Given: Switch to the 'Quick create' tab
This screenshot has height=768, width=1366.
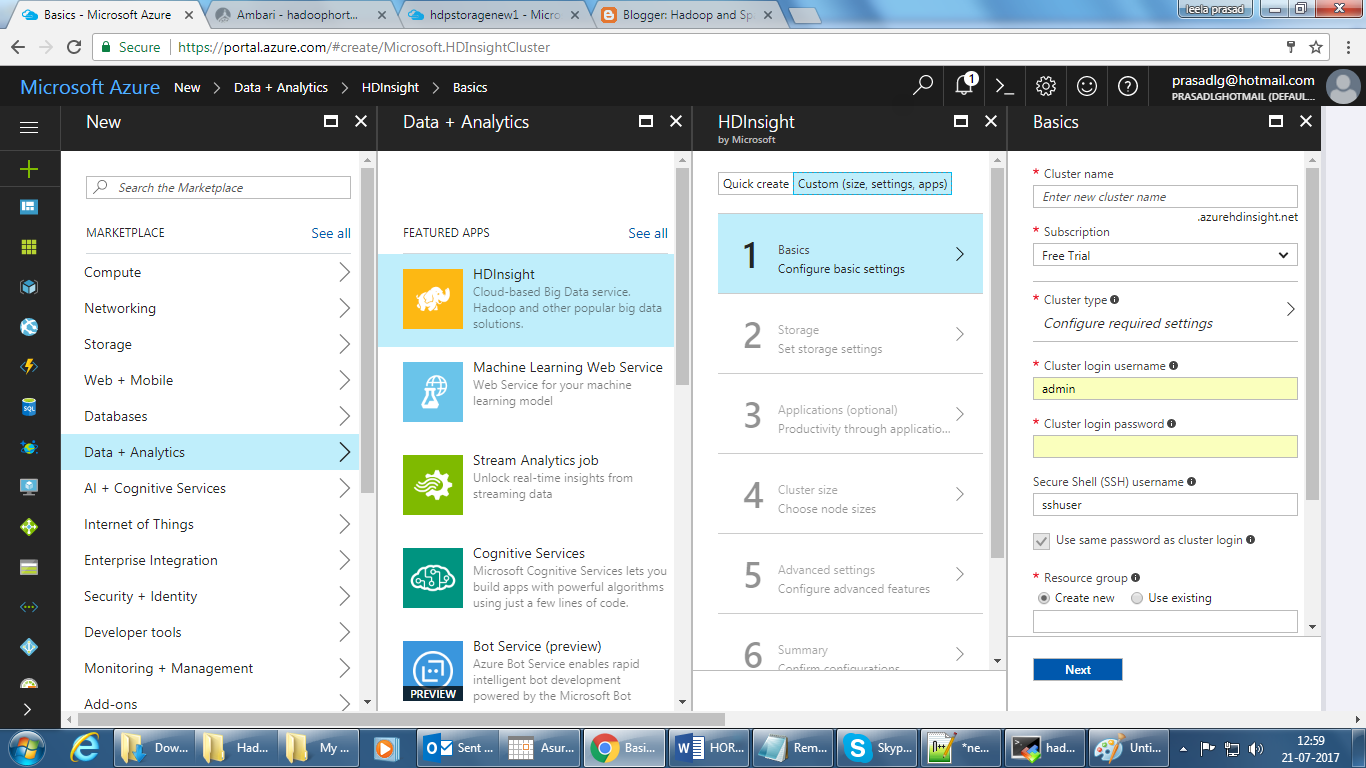Looking at the screenshot, I should pyautogui.click(x=755, y=183).
